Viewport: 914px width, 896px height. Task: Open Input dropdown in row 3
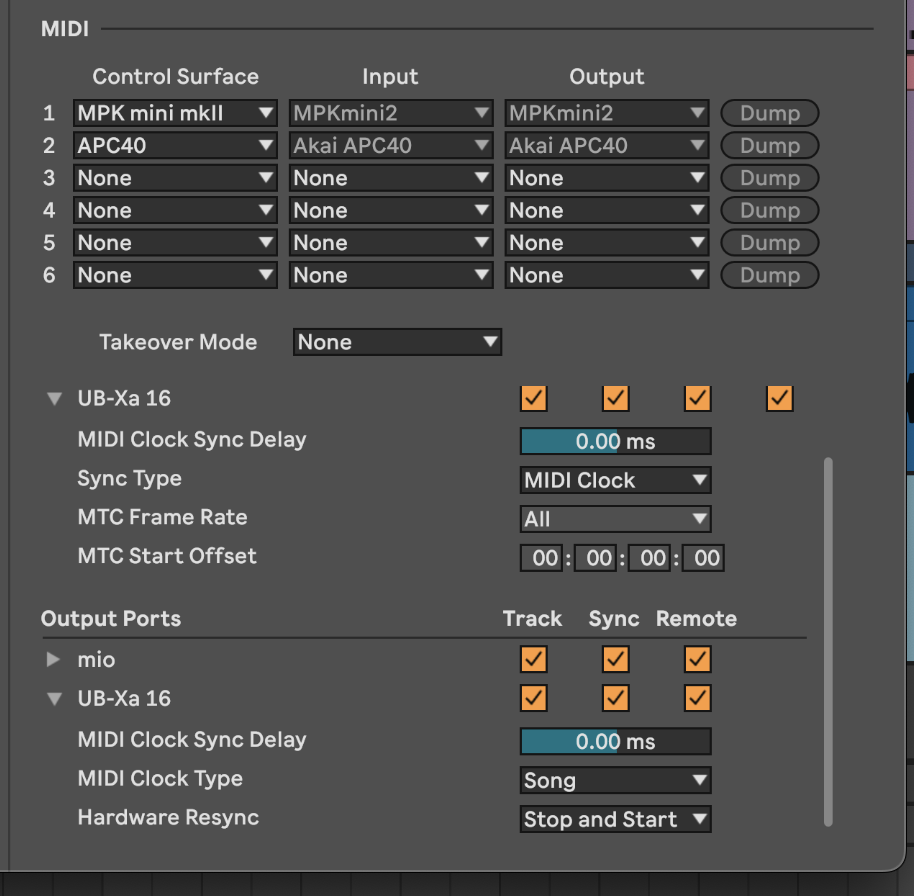click(x=391, y=178)
